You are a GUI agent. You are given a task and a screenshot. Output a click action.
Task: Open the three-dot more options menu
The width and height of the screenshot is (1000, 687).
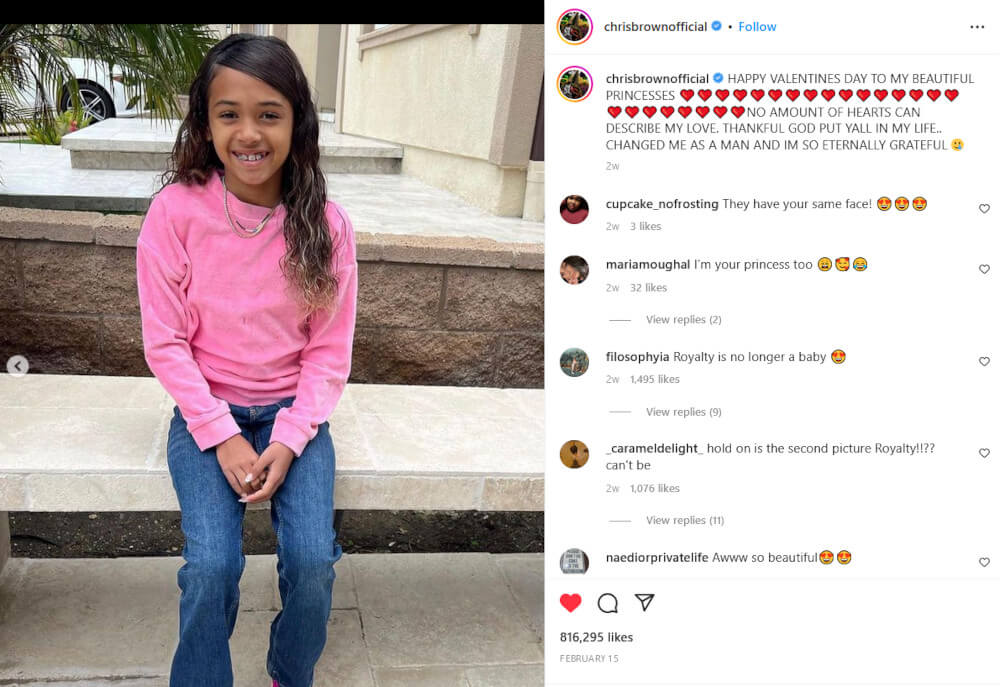click(x=977, y=27)
